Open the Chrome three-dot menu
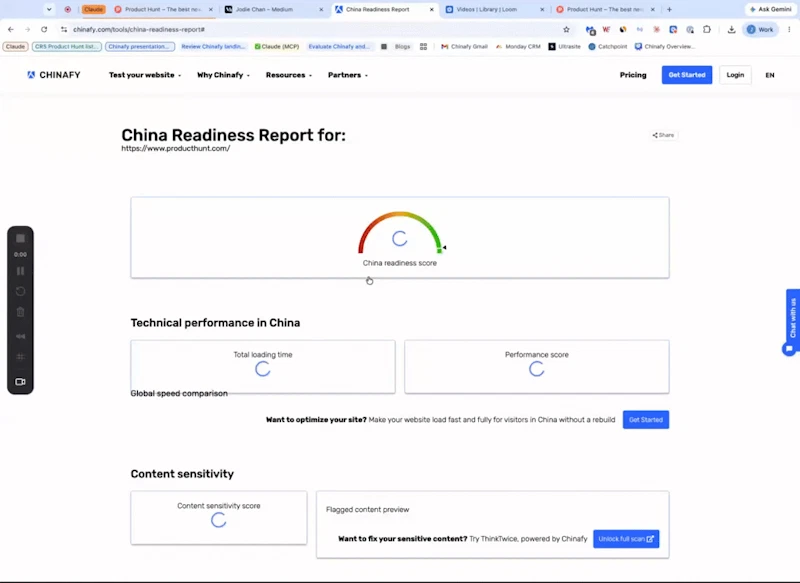The height and width of the screenshot is (583, 800). 789,30
